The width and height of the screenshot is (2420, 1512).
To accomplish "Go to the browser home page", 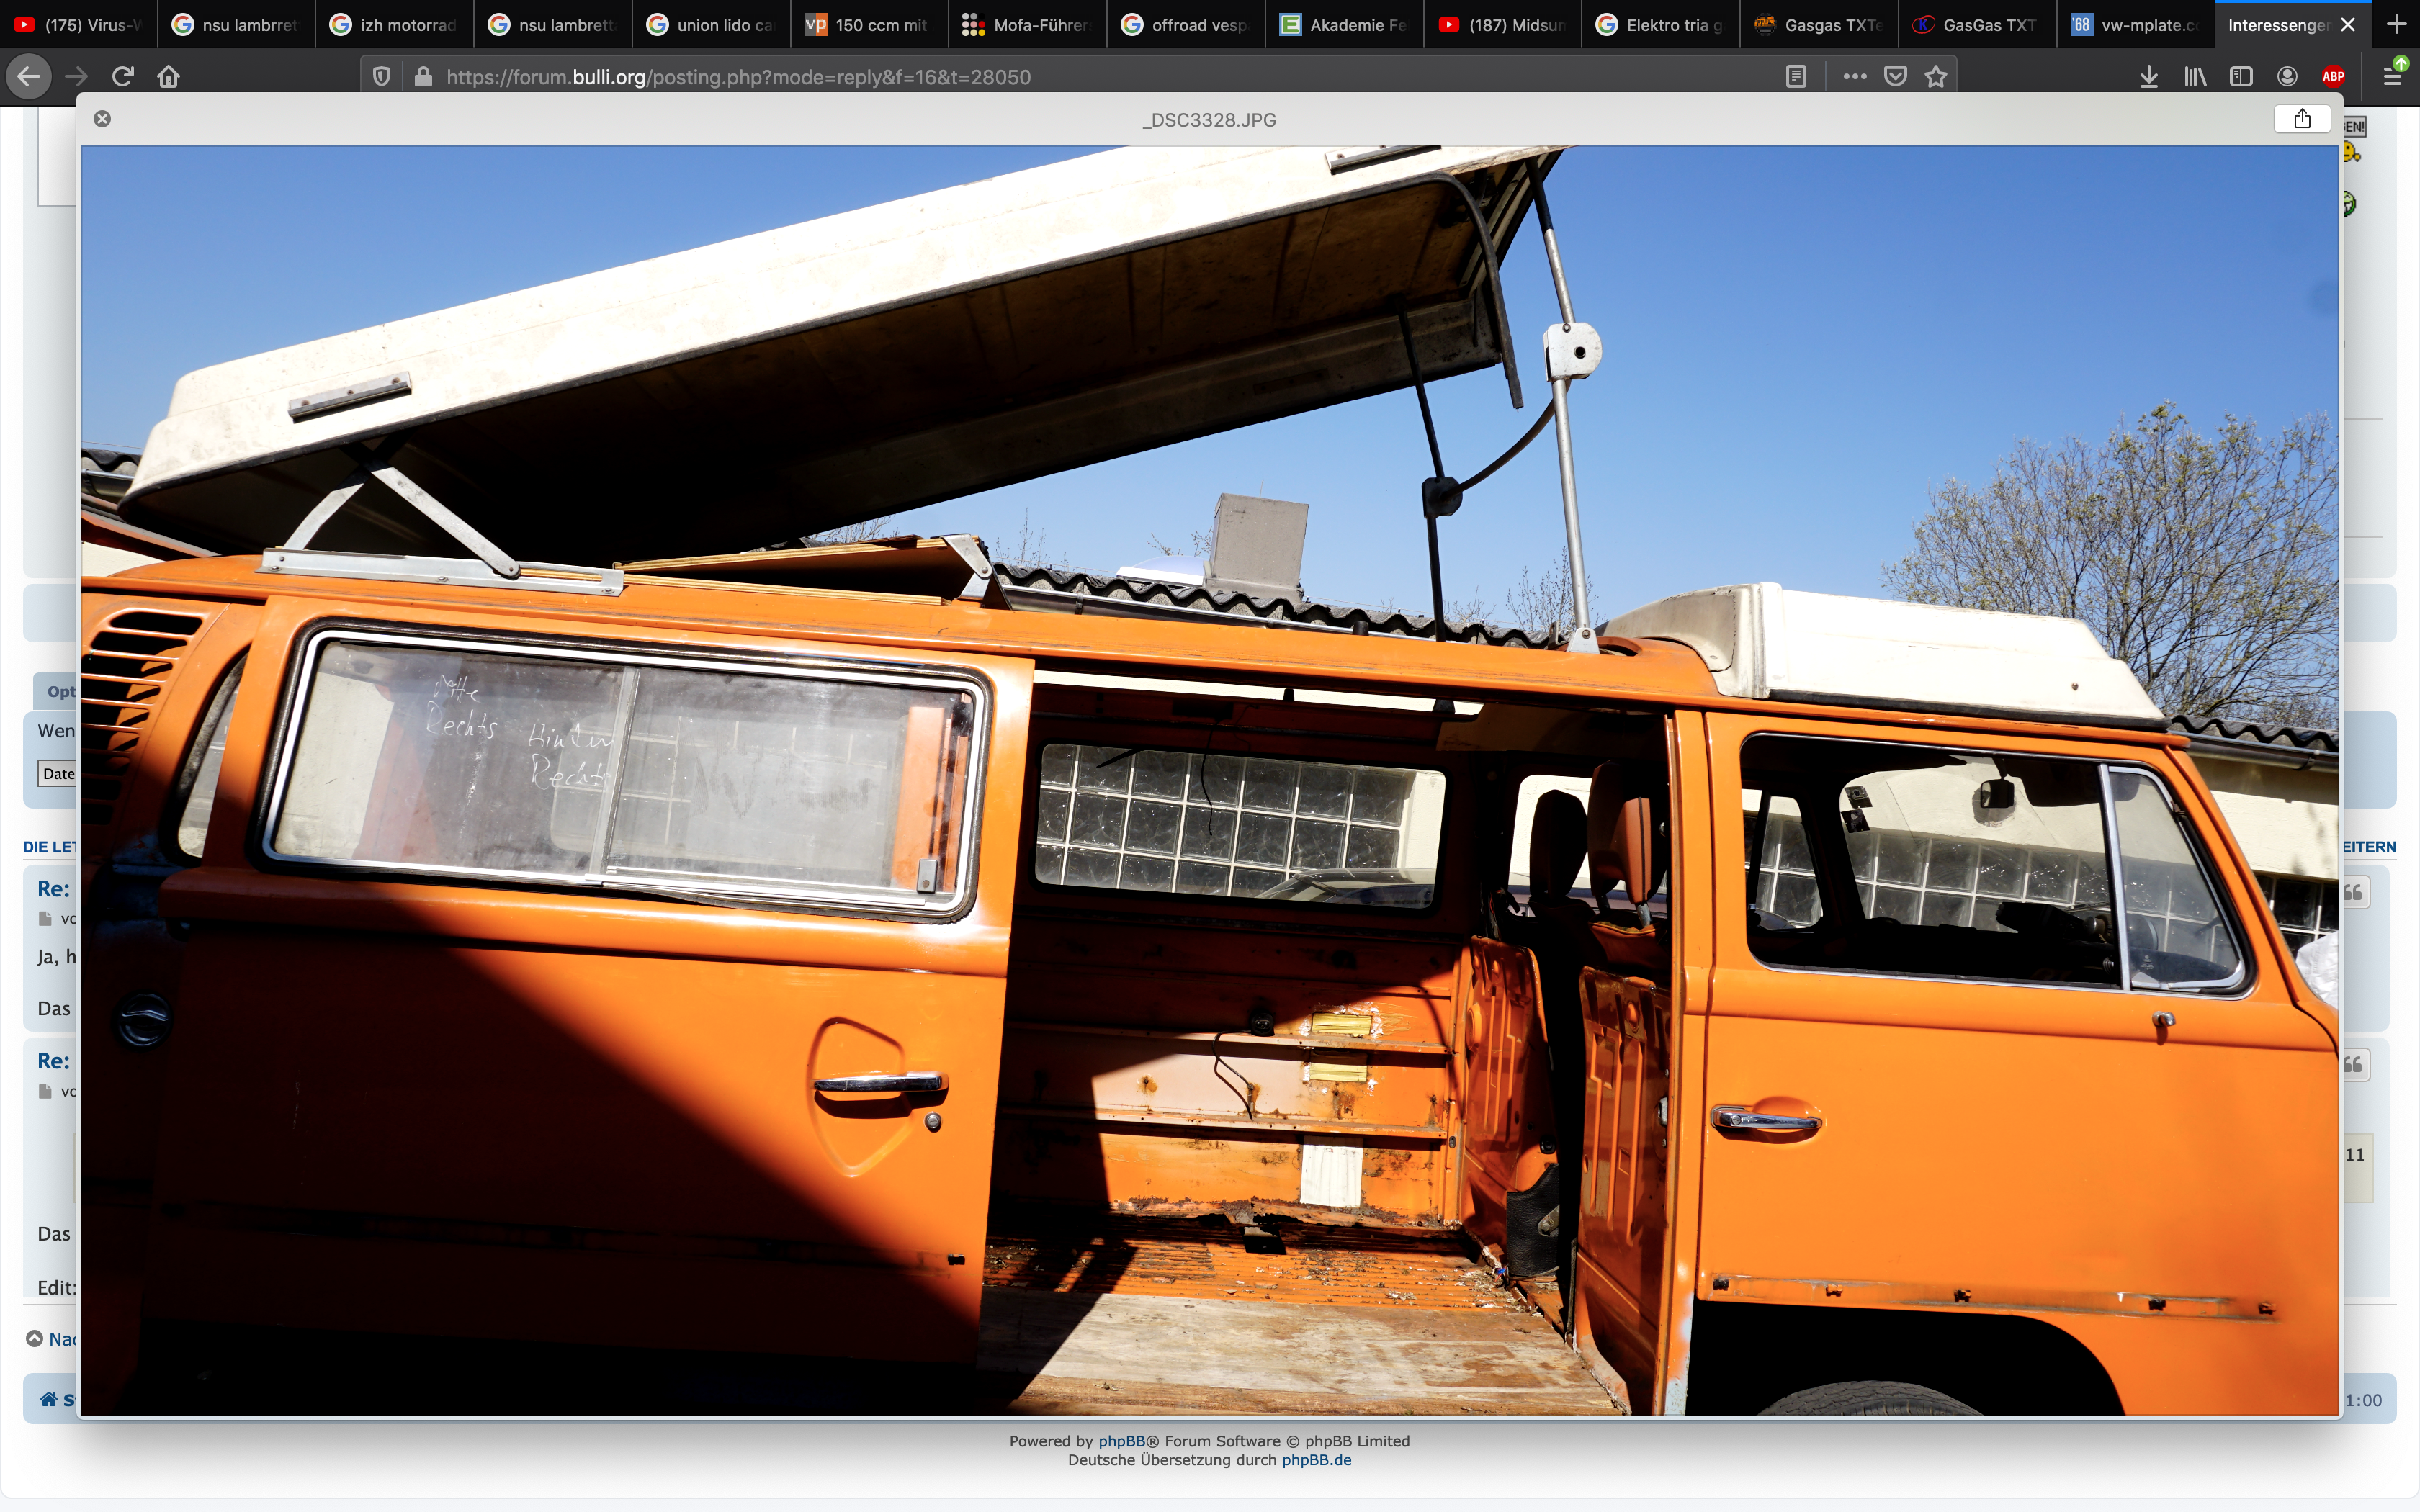I will pos(168,76).
